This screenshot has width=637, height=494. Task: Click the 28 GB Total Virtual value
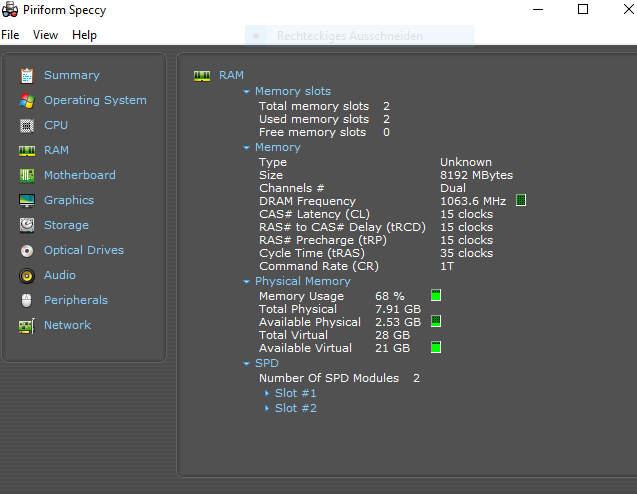pos(393,335)
